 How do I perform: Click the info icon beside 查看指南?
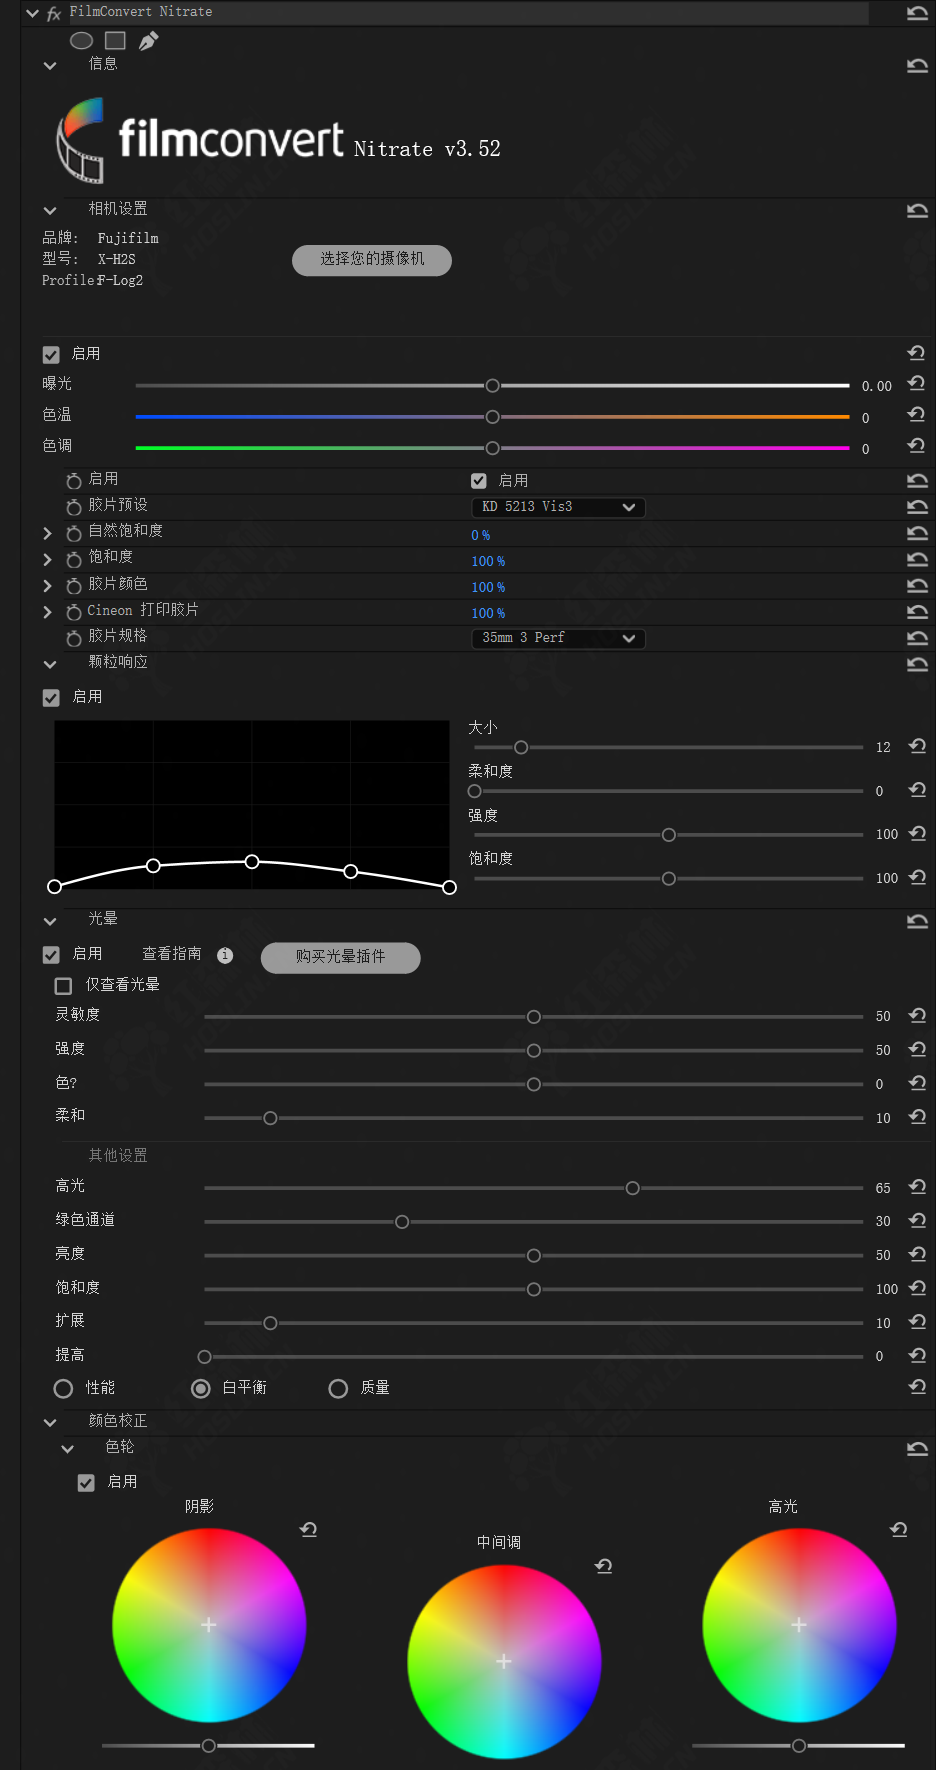(x=225, y=955)
